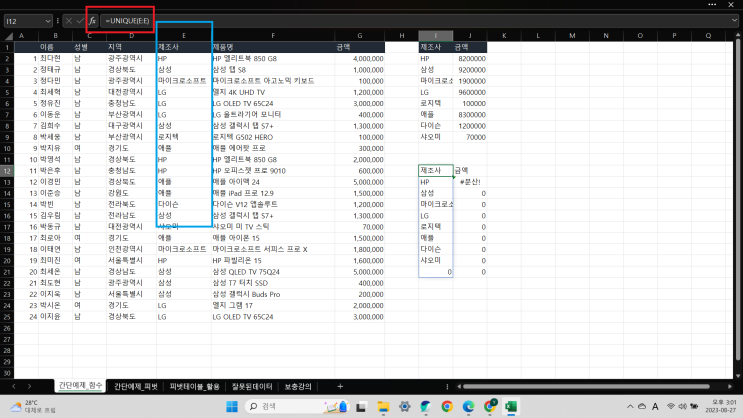Open the ribbon display options ellipsis
This screenshot has width=743, height=418.
712,4
